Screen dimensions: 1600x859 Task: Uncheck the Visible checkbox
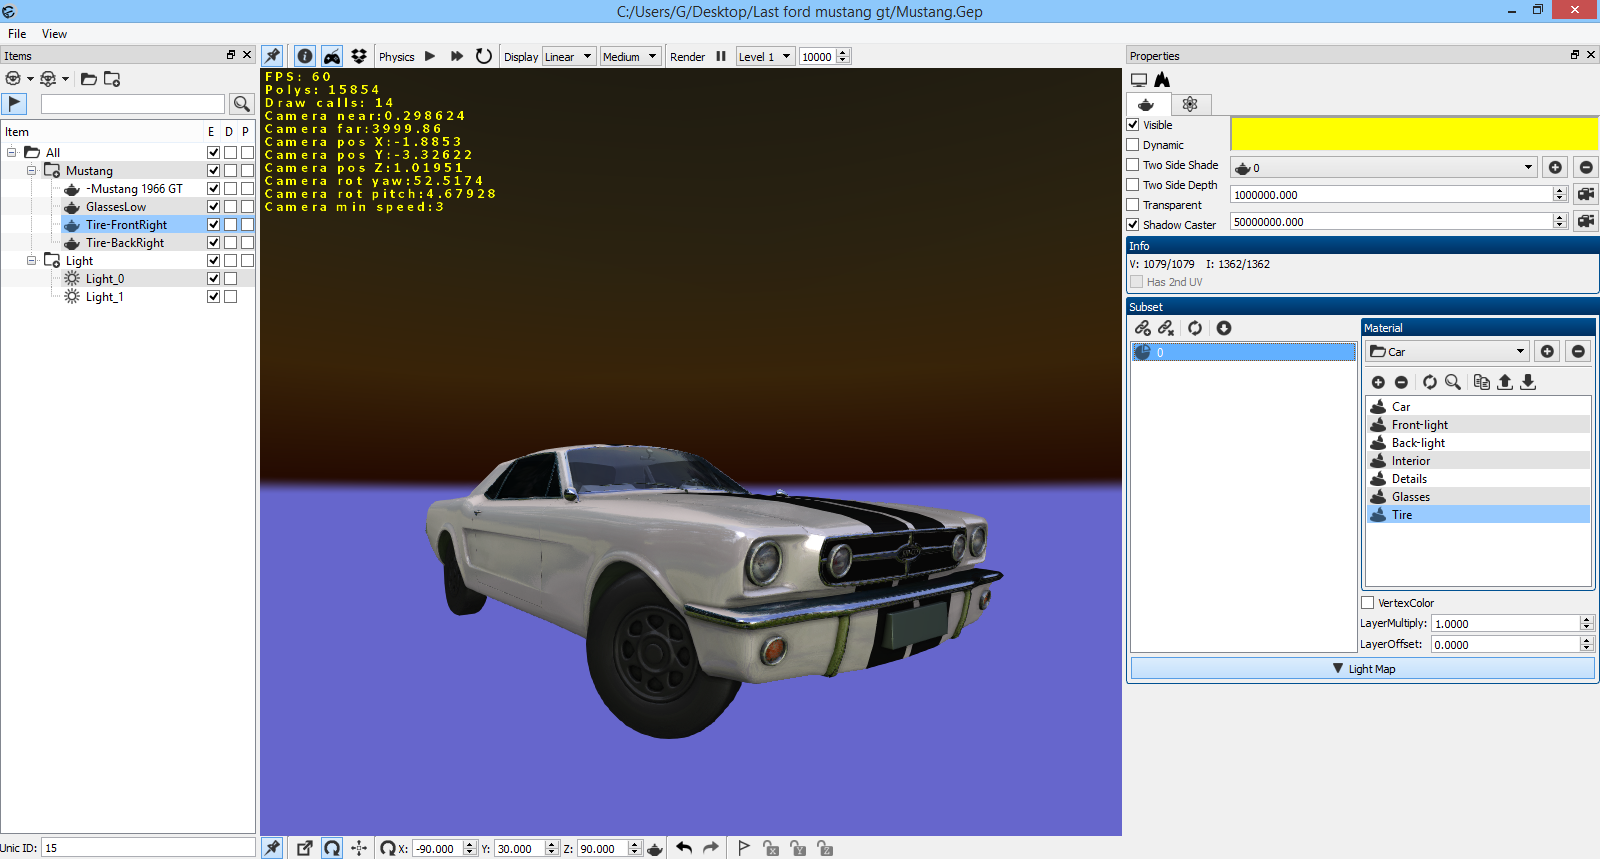click(1133, 125)
